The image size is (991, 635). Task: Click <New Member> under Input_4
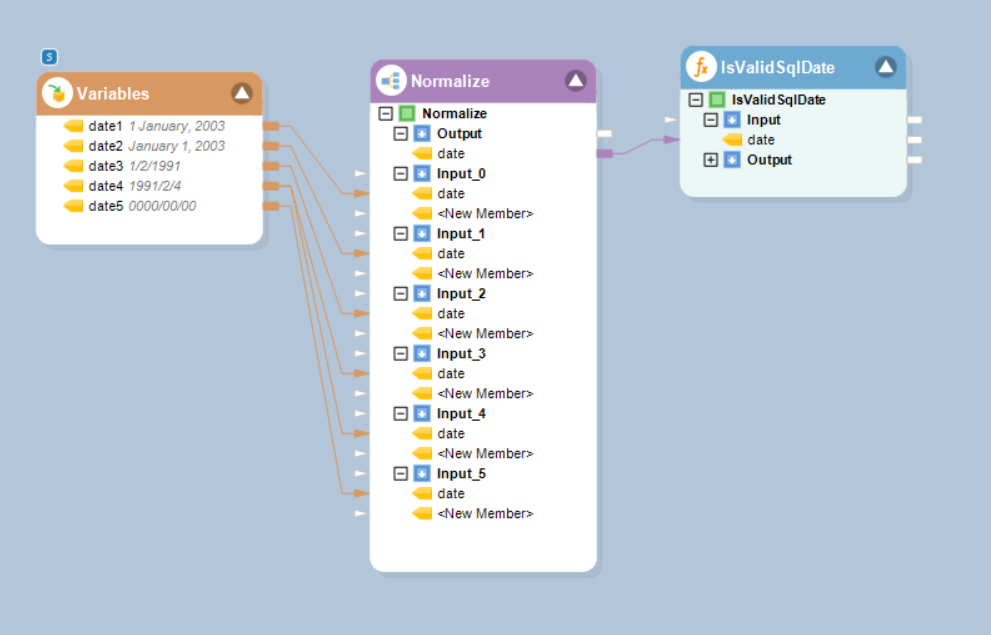coord(485,454)
